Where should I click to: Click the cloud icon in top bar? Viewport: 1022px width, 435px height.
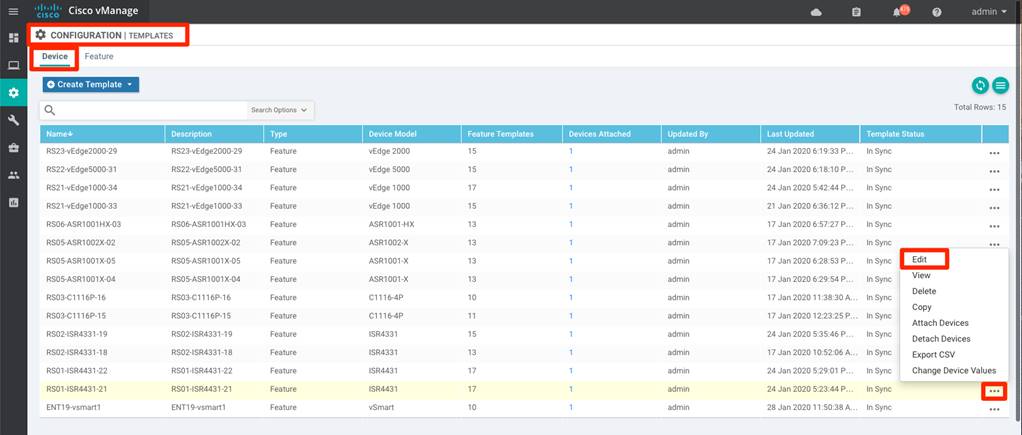pos(816,12)
